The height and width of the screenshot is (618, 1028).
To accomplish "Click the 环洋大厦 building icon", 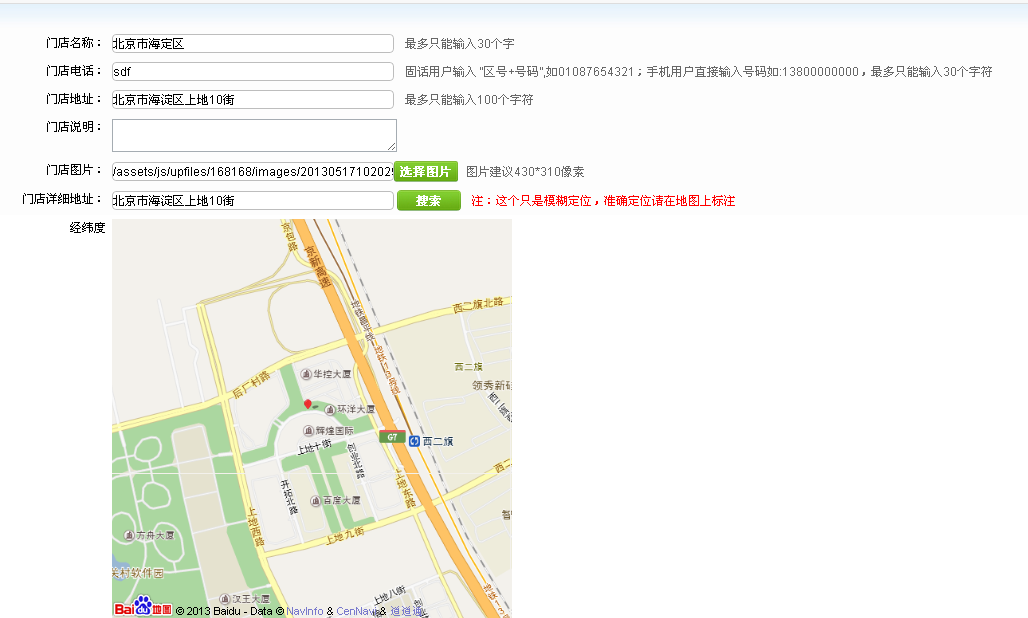I will [330, 410].
